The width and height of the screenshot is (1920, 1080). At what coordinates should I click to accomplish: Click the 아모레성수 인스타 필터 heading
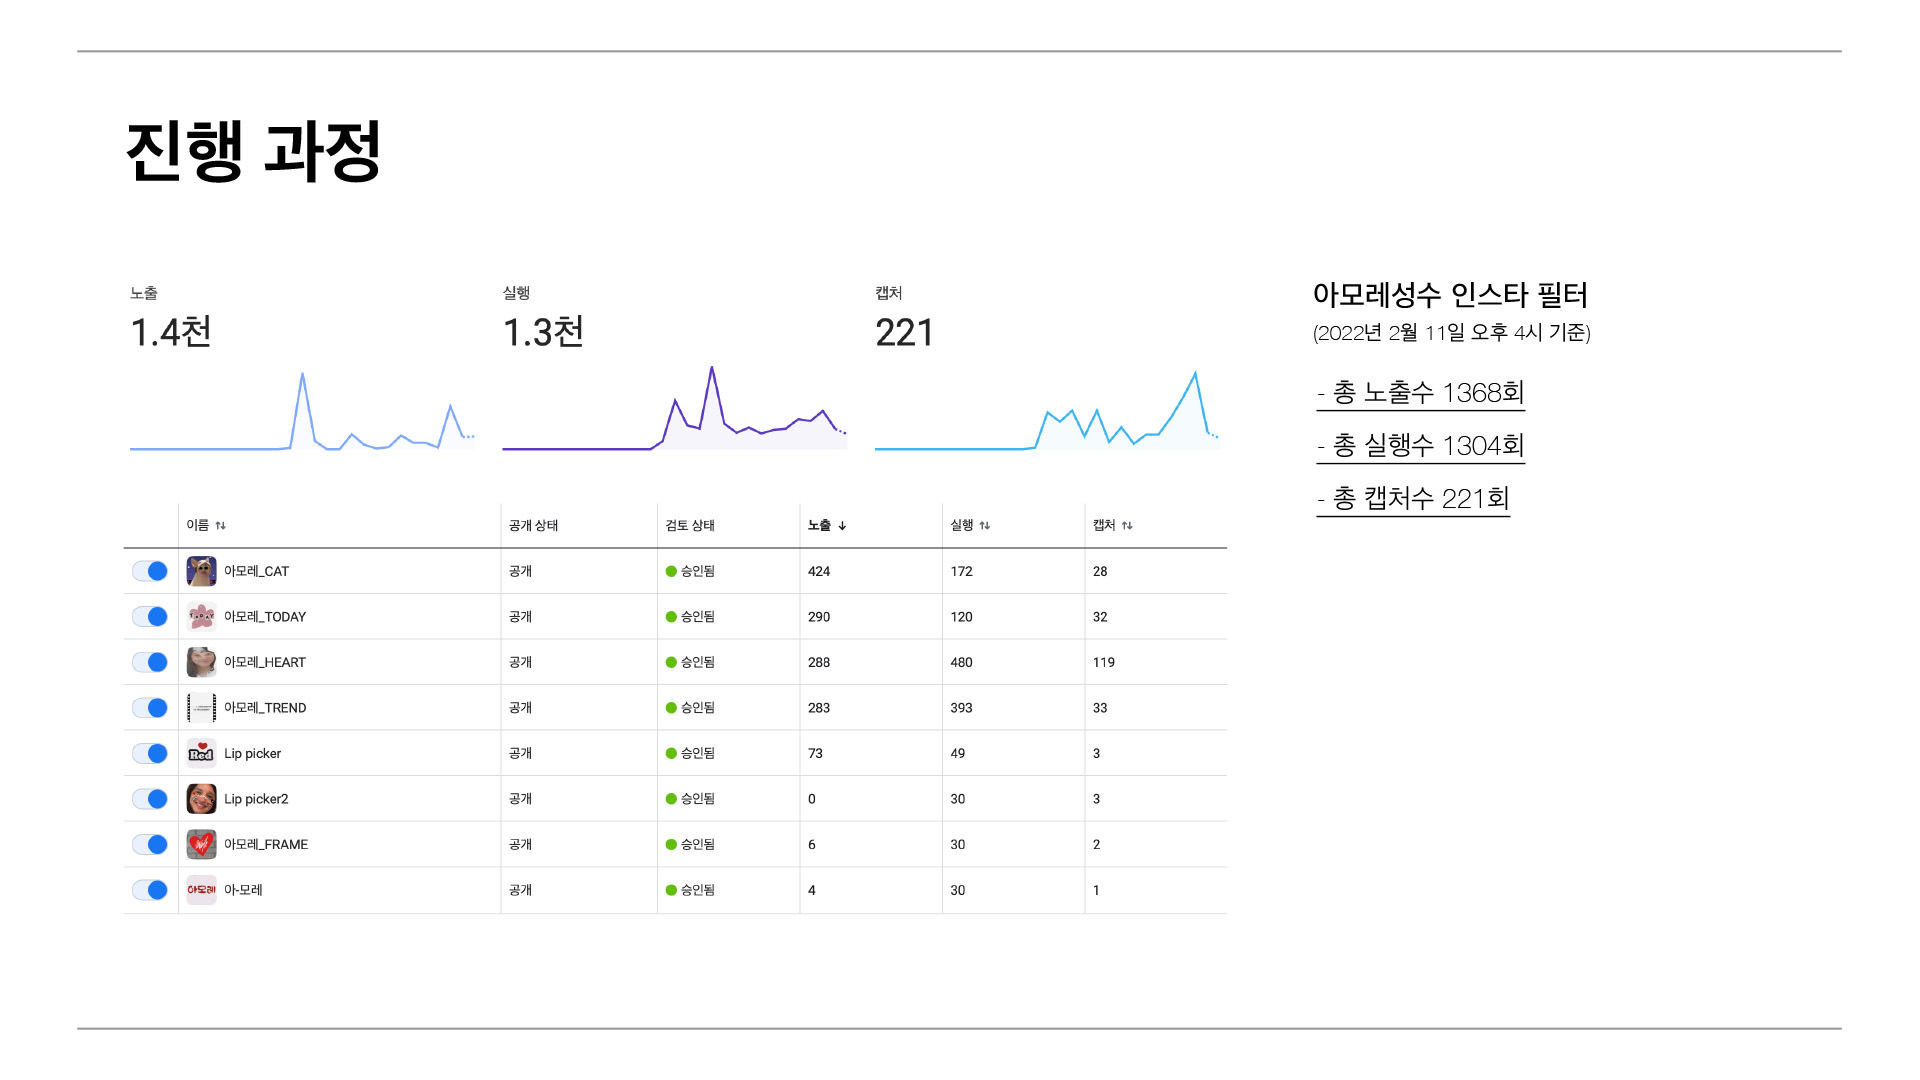click(1450, 295)
